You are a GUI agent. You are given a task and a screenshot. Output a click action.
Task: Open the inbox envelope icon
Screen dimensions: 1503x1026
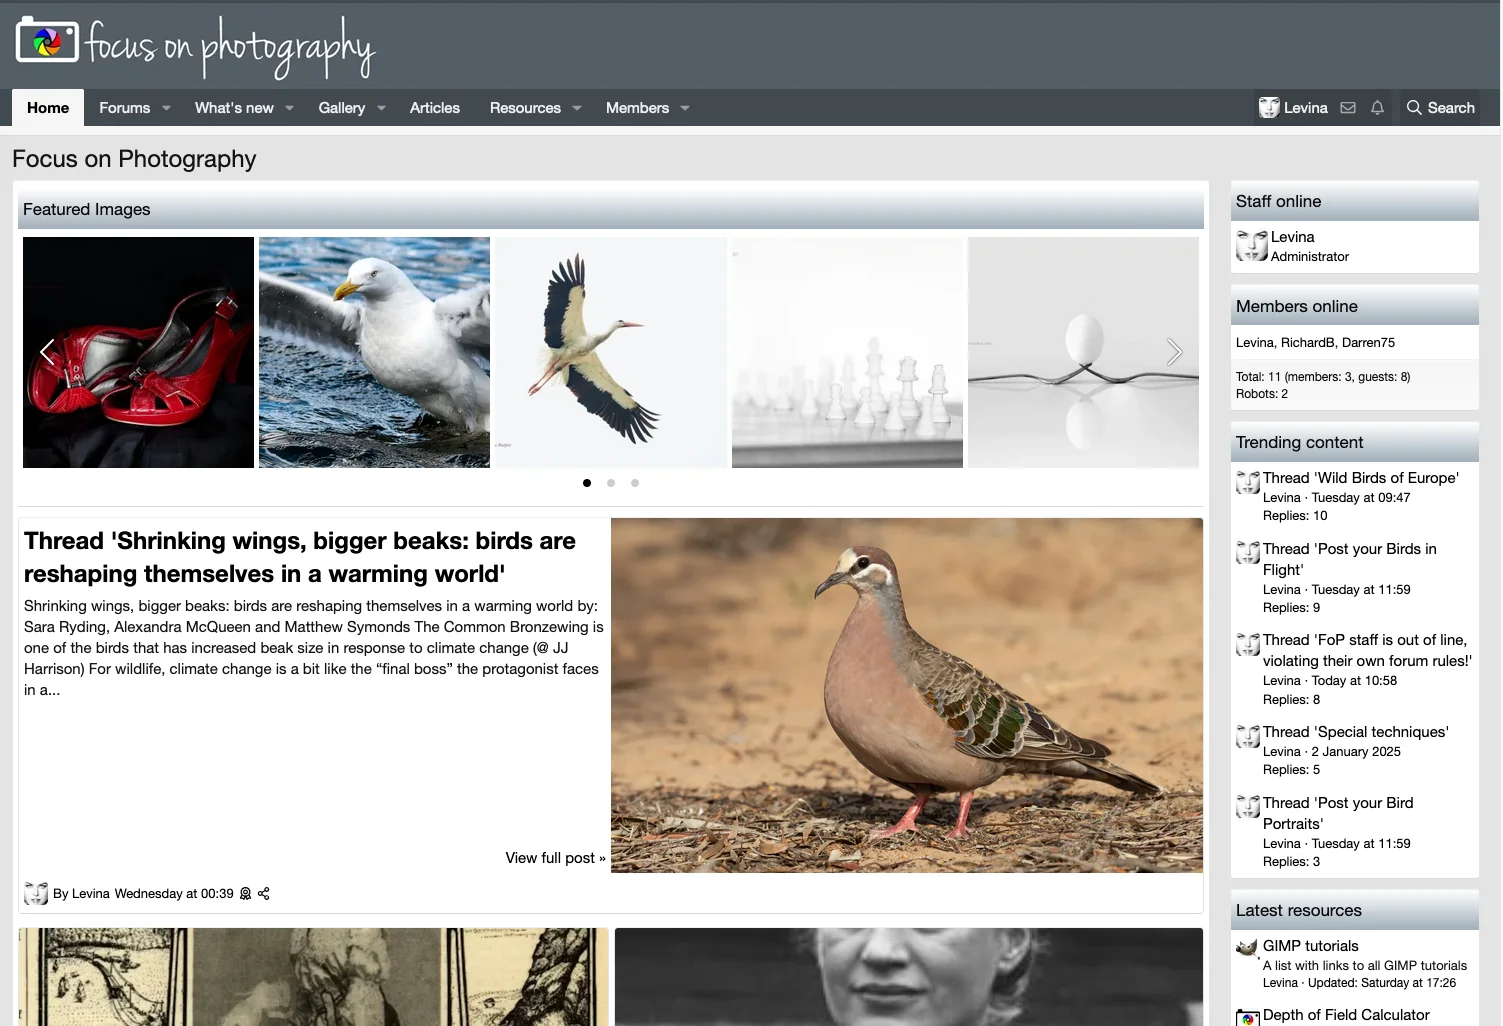point(1348,108)
